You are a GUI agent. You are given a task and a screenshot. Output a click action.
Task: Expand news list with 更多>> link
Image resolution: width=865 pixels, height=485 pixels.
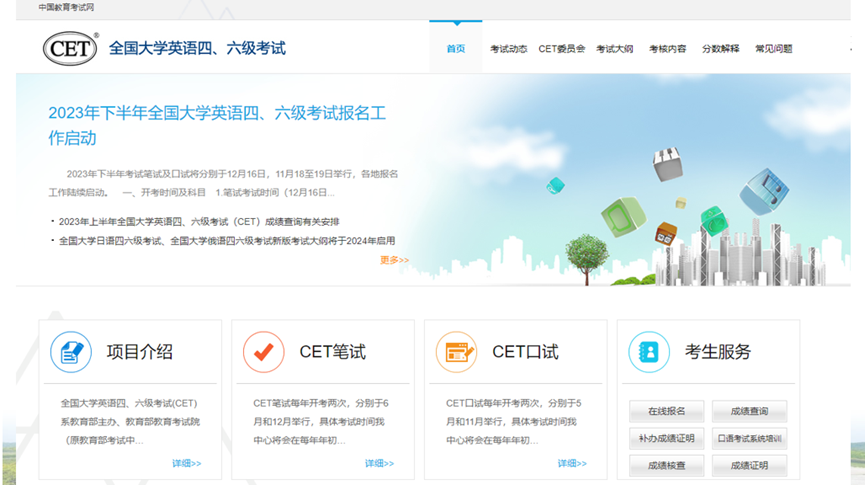coord(394,260)
